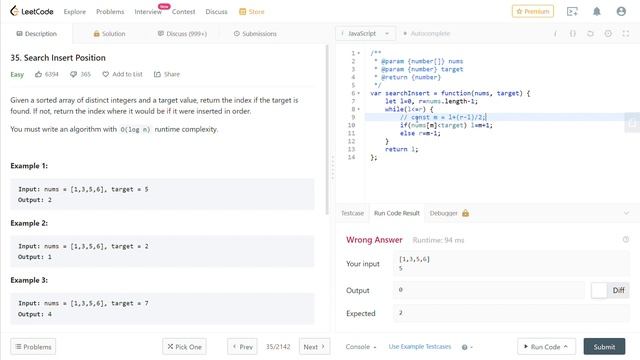Collapse code fold at line 1
The image size is (640, 360).
click(x=359, y=53)
